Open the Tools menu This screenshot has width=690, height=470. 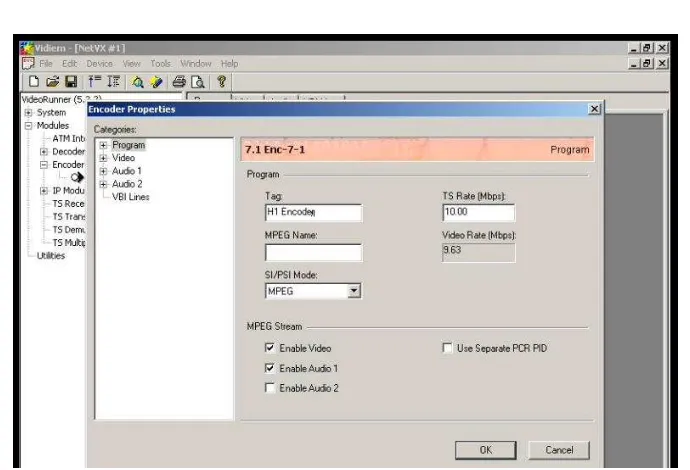[x=161, y=64]
